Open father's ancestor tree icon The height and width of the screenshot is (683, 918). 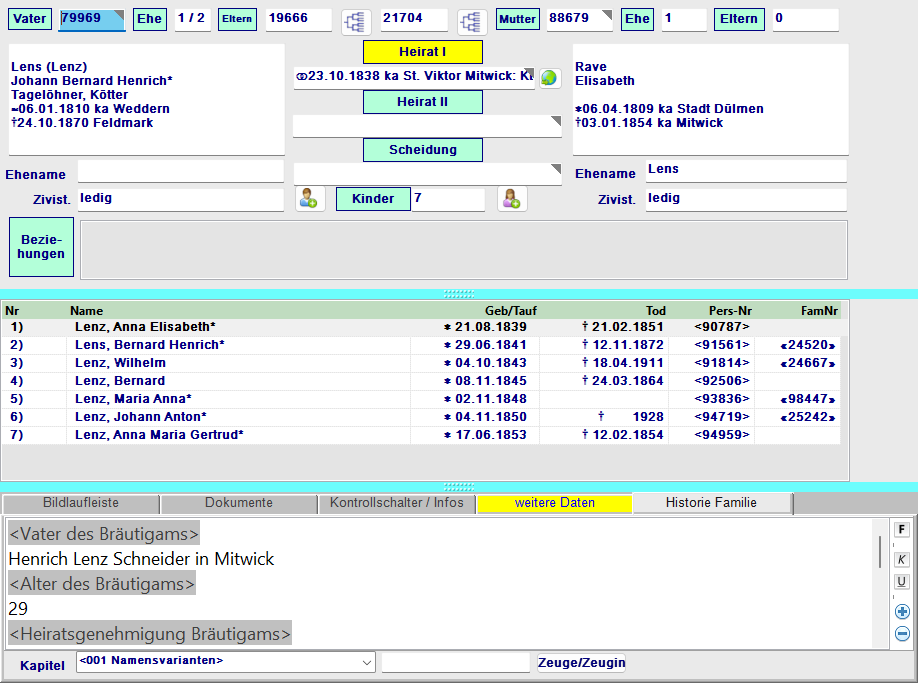click(x=356, y=21)
